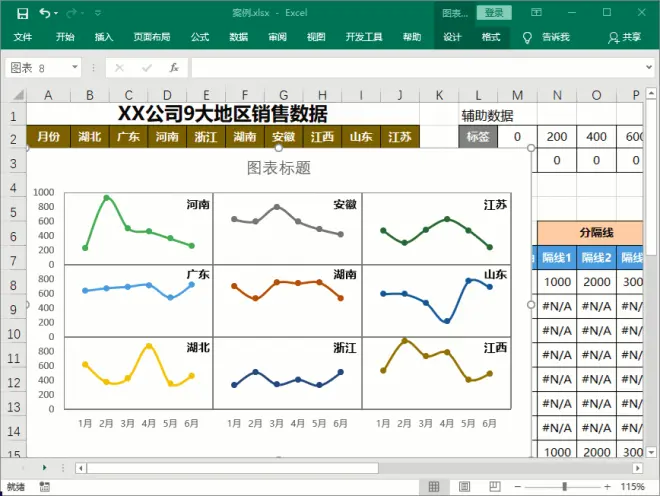
Task: Click the zoom slider handle
Action: click(x=564, y=487)
